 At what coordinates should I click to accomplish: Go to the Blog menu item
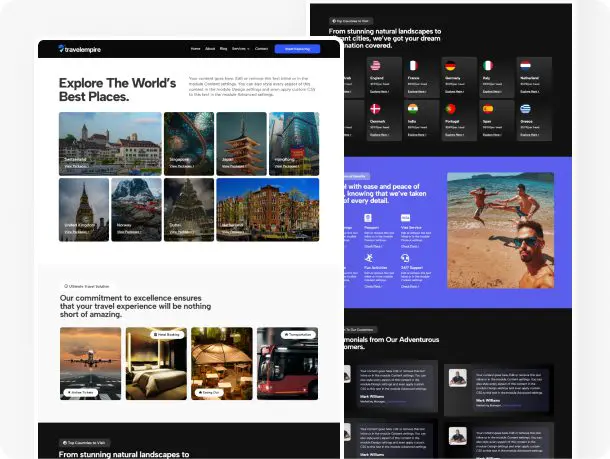pos(224,48)
